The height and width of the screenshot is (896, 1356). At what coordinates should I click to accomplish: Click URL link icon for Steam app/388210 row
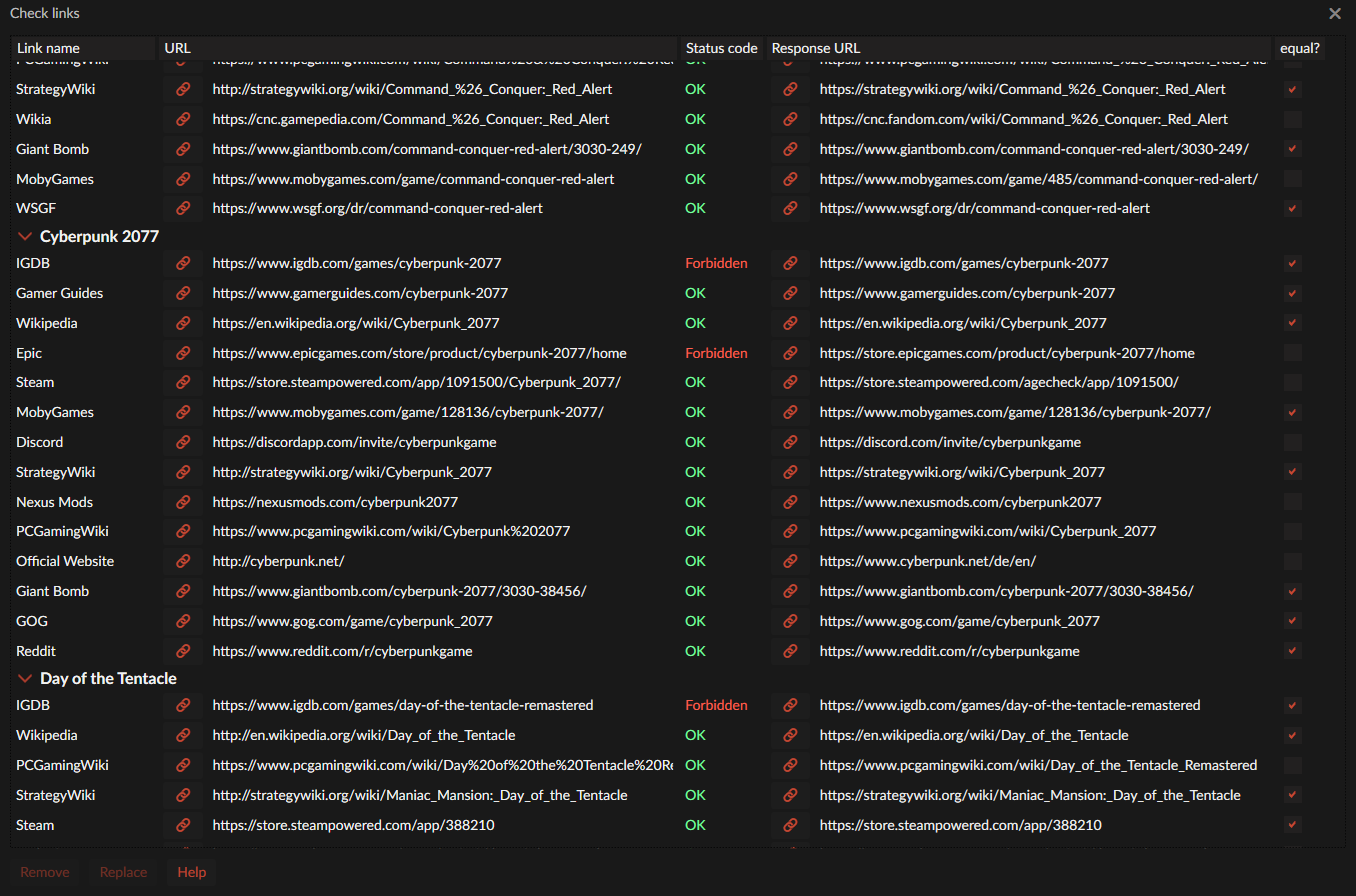tap(183, 825)
